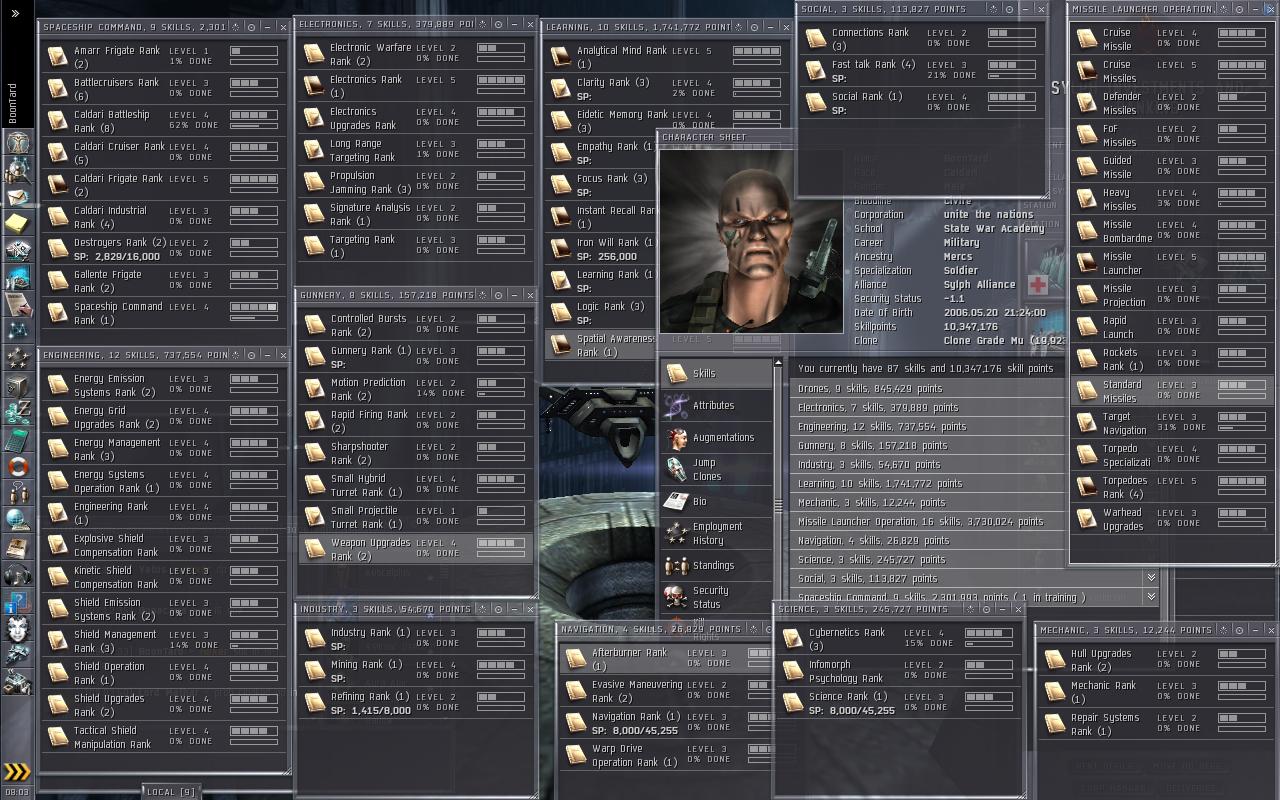Select the Shield Management skill row
The width and height of the screenshot is (1280, 800).
coord(164,641)
